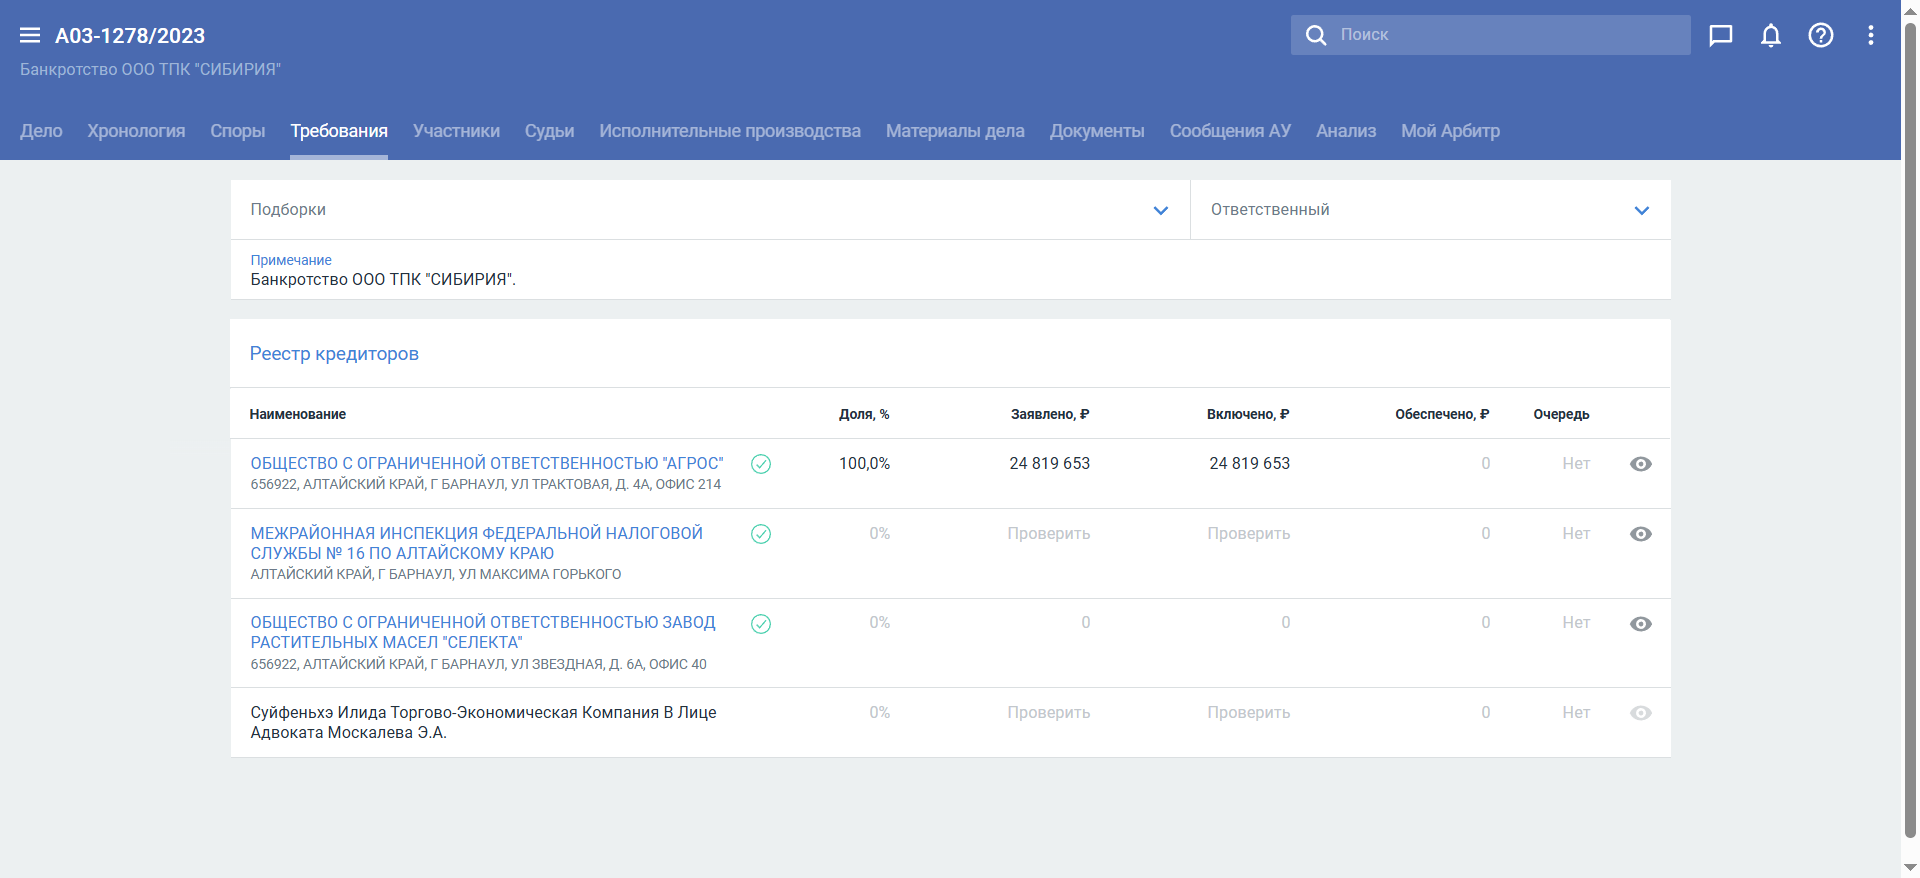Edit the Примечание note field
The image size is (1920, 878).
tap(950, 270)
